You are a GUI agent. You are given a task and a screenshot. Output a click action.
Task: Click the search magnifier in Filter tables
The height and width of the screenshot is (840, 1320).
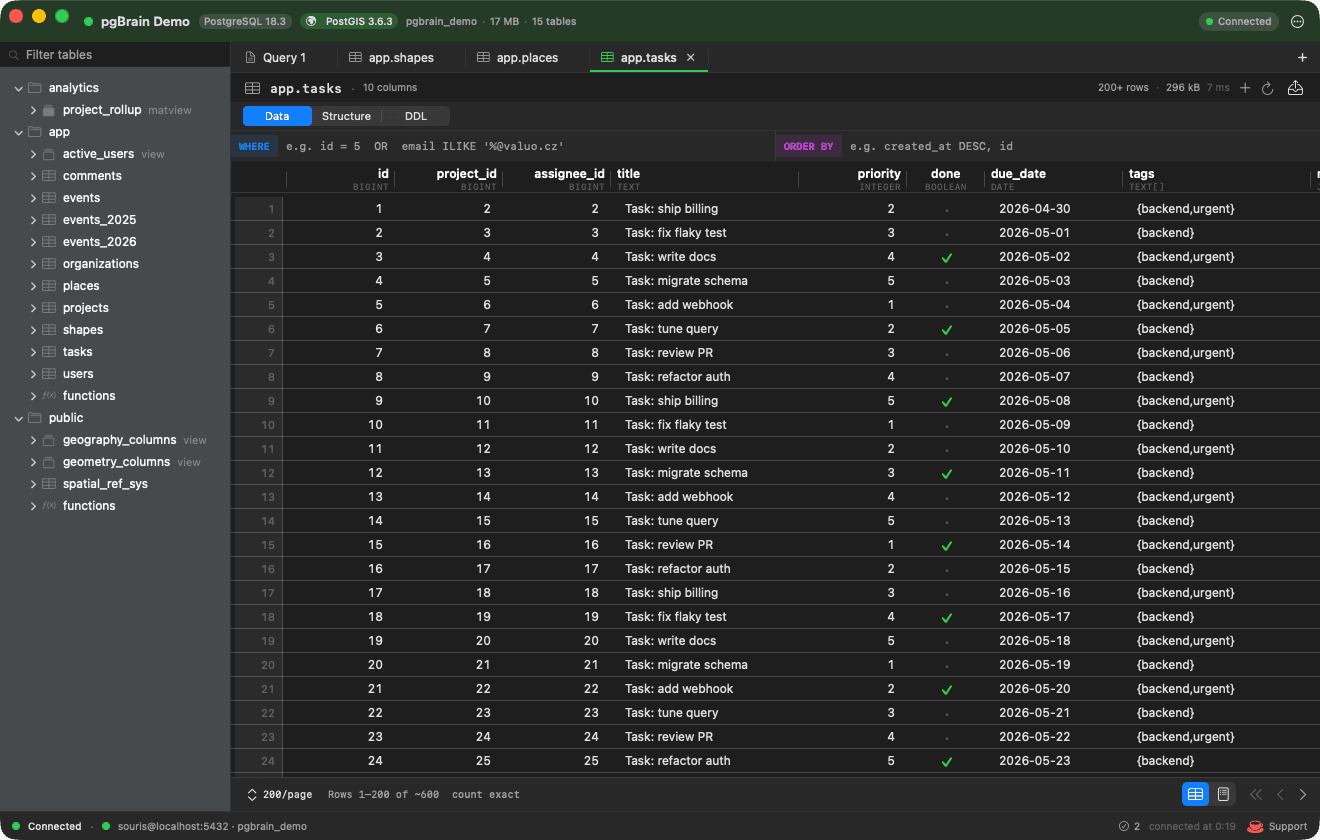coord(13,55)
